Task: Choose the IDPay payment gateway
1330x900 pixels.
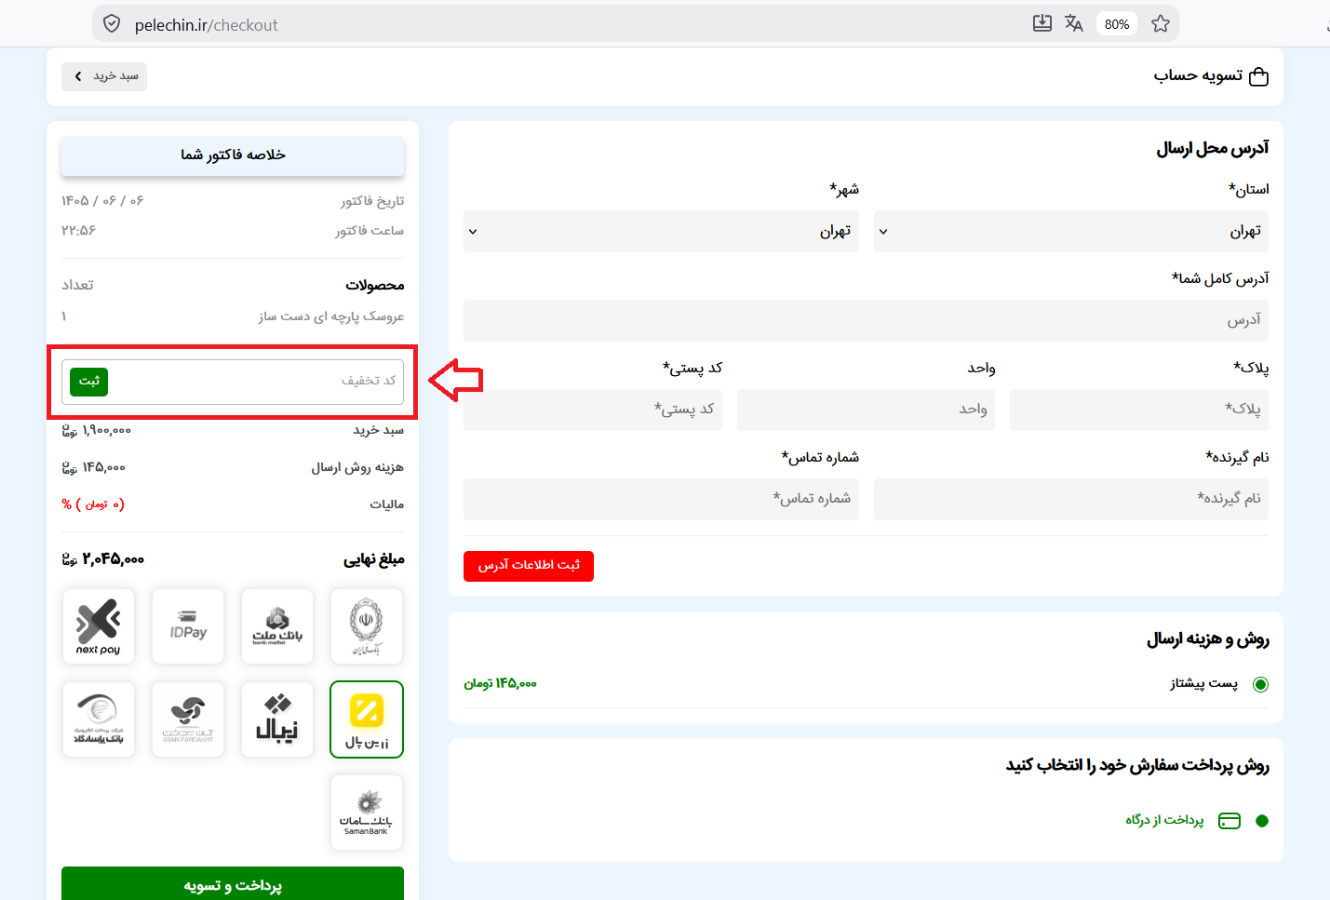Action: pos(188,626)
